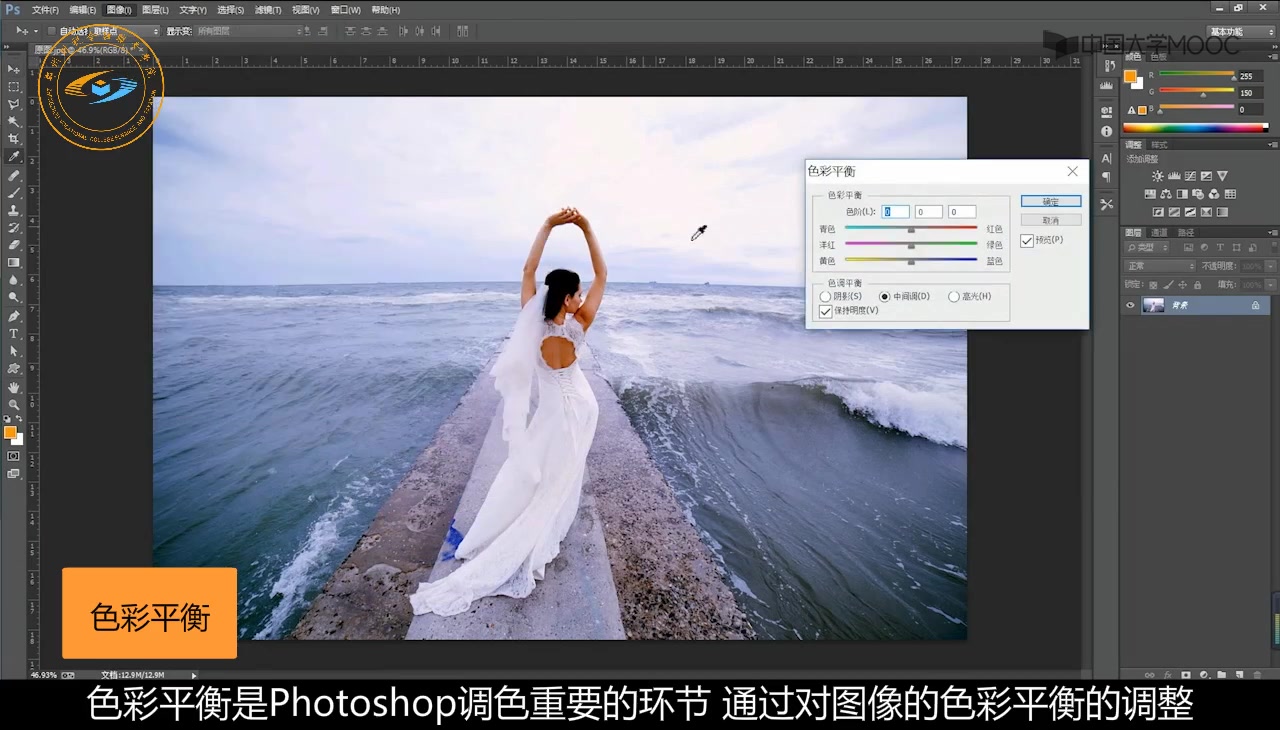Switch to the 通道 channels tab
This screenshot has width=1280, height=730.
pyautogui.click(x=1160, y=232)
